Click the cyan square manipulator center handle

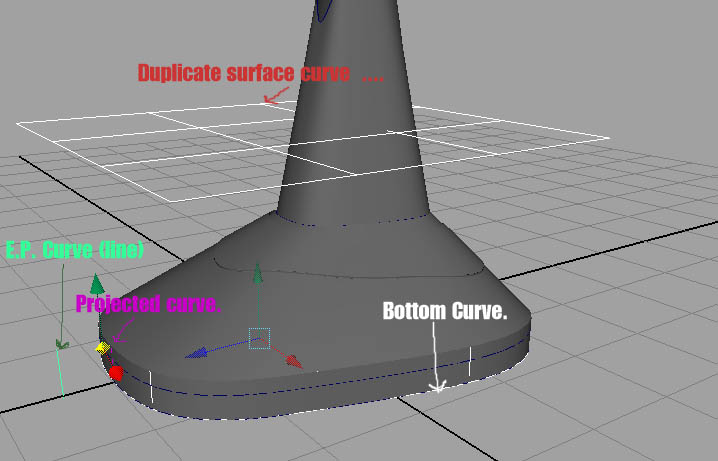point(259,338)
